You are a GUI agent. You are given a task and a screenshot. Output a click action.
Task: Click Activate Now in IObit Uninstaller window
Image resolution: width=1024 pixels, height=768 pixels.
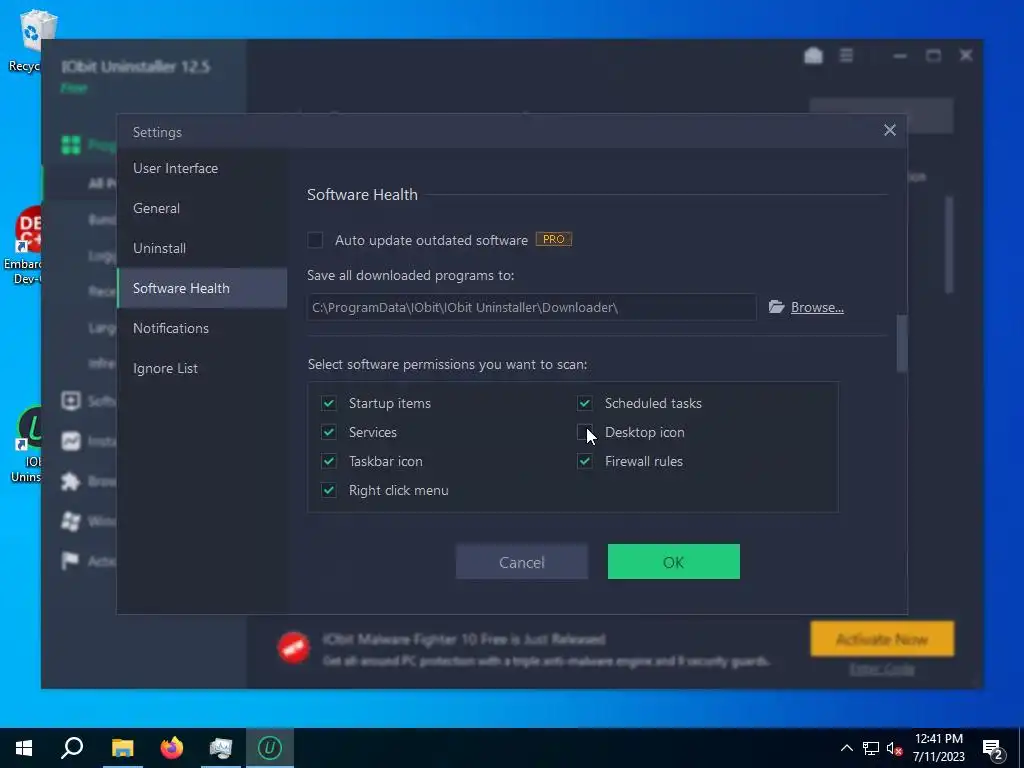(882, 639)
